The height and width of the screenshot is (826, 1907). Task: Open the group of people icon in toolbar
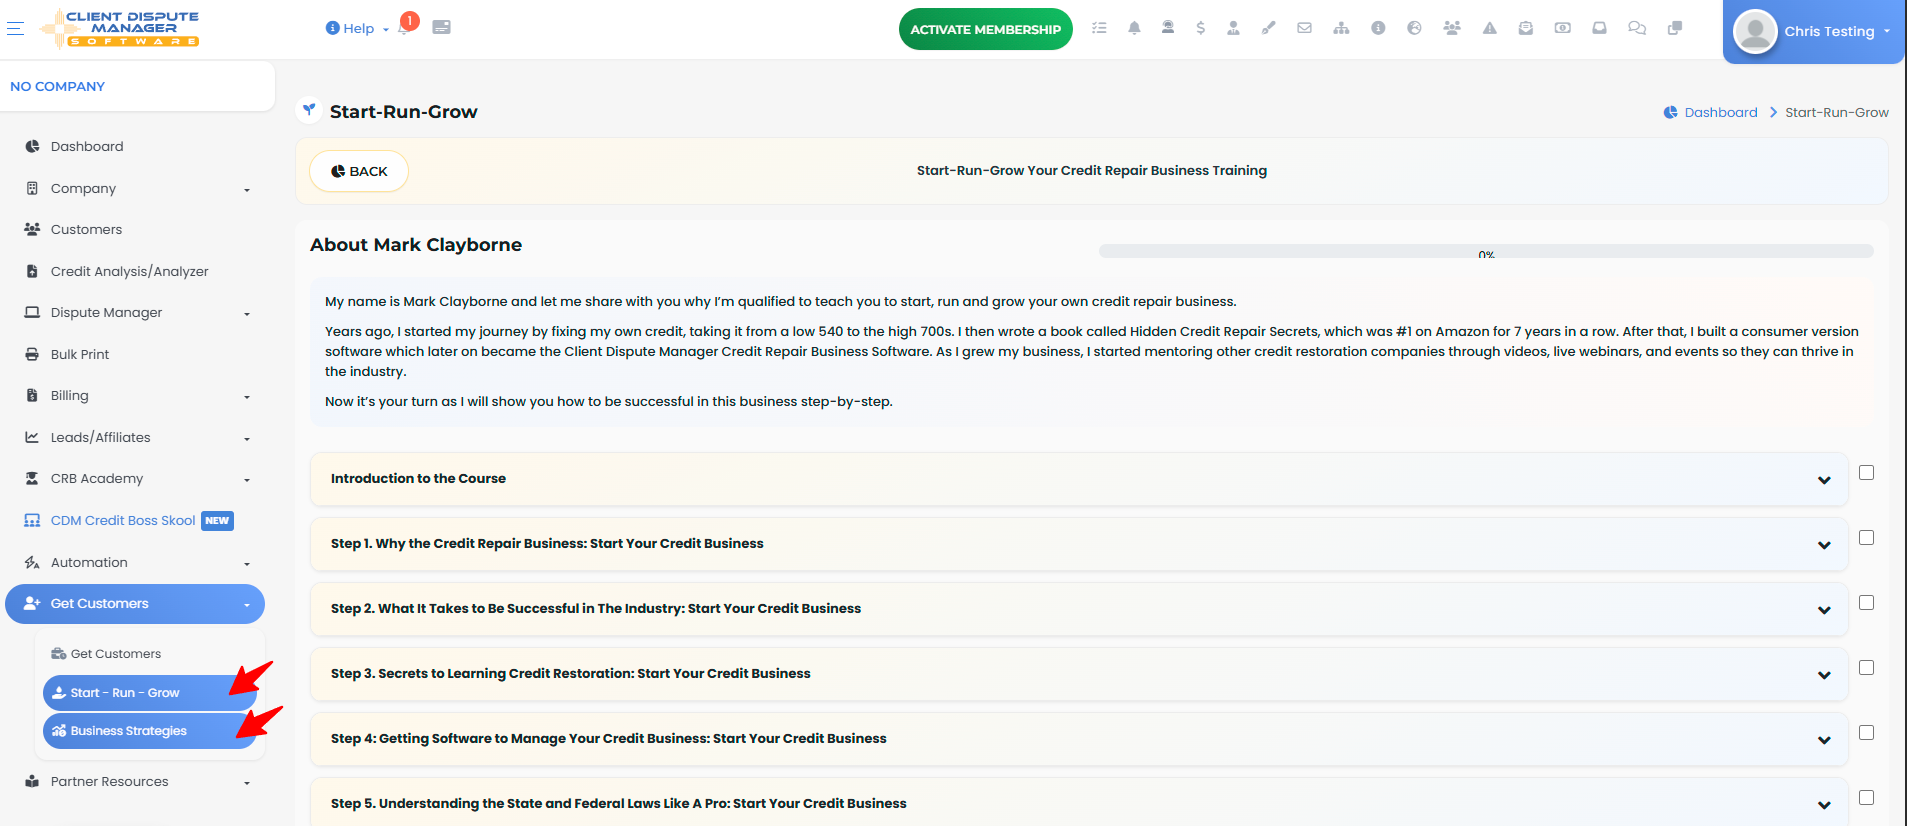[1452, 28]
